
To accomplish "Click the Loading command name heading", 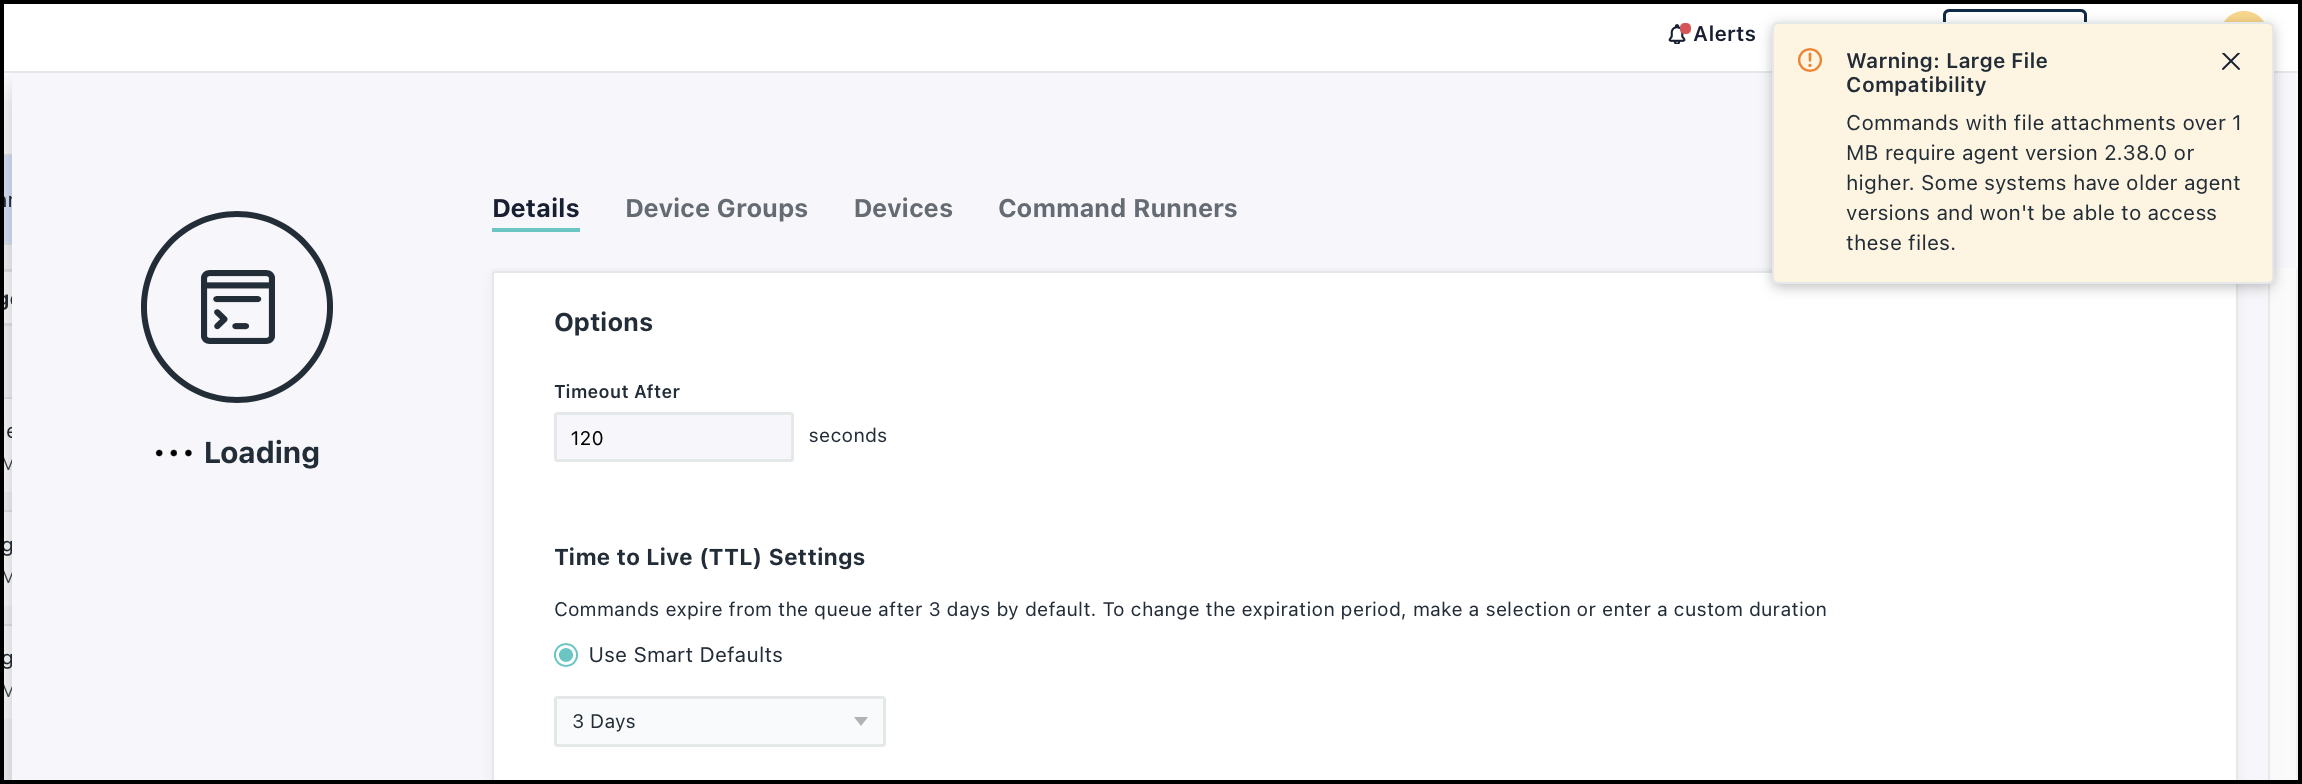I will click(261, 454).
